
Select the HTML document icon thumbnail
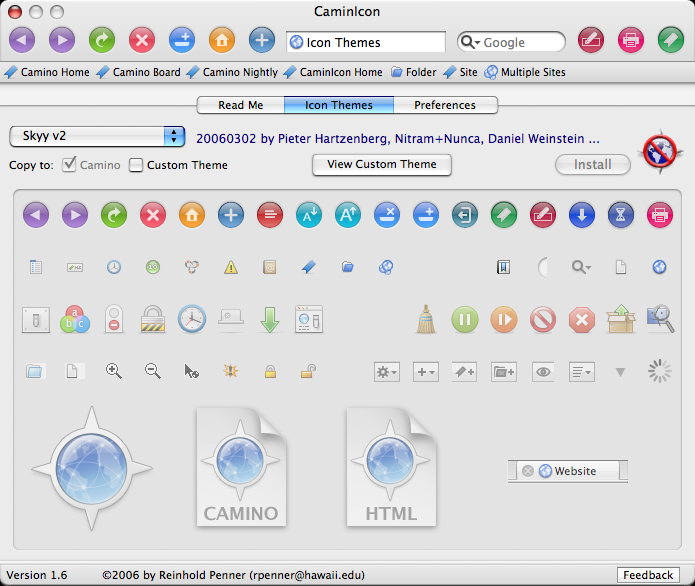pos(391,467)
